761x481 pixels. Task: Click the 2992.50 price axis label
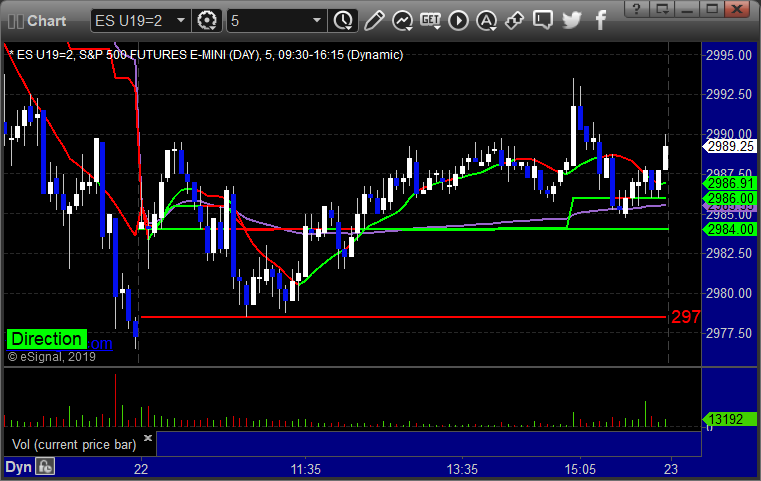click(729, 94)
